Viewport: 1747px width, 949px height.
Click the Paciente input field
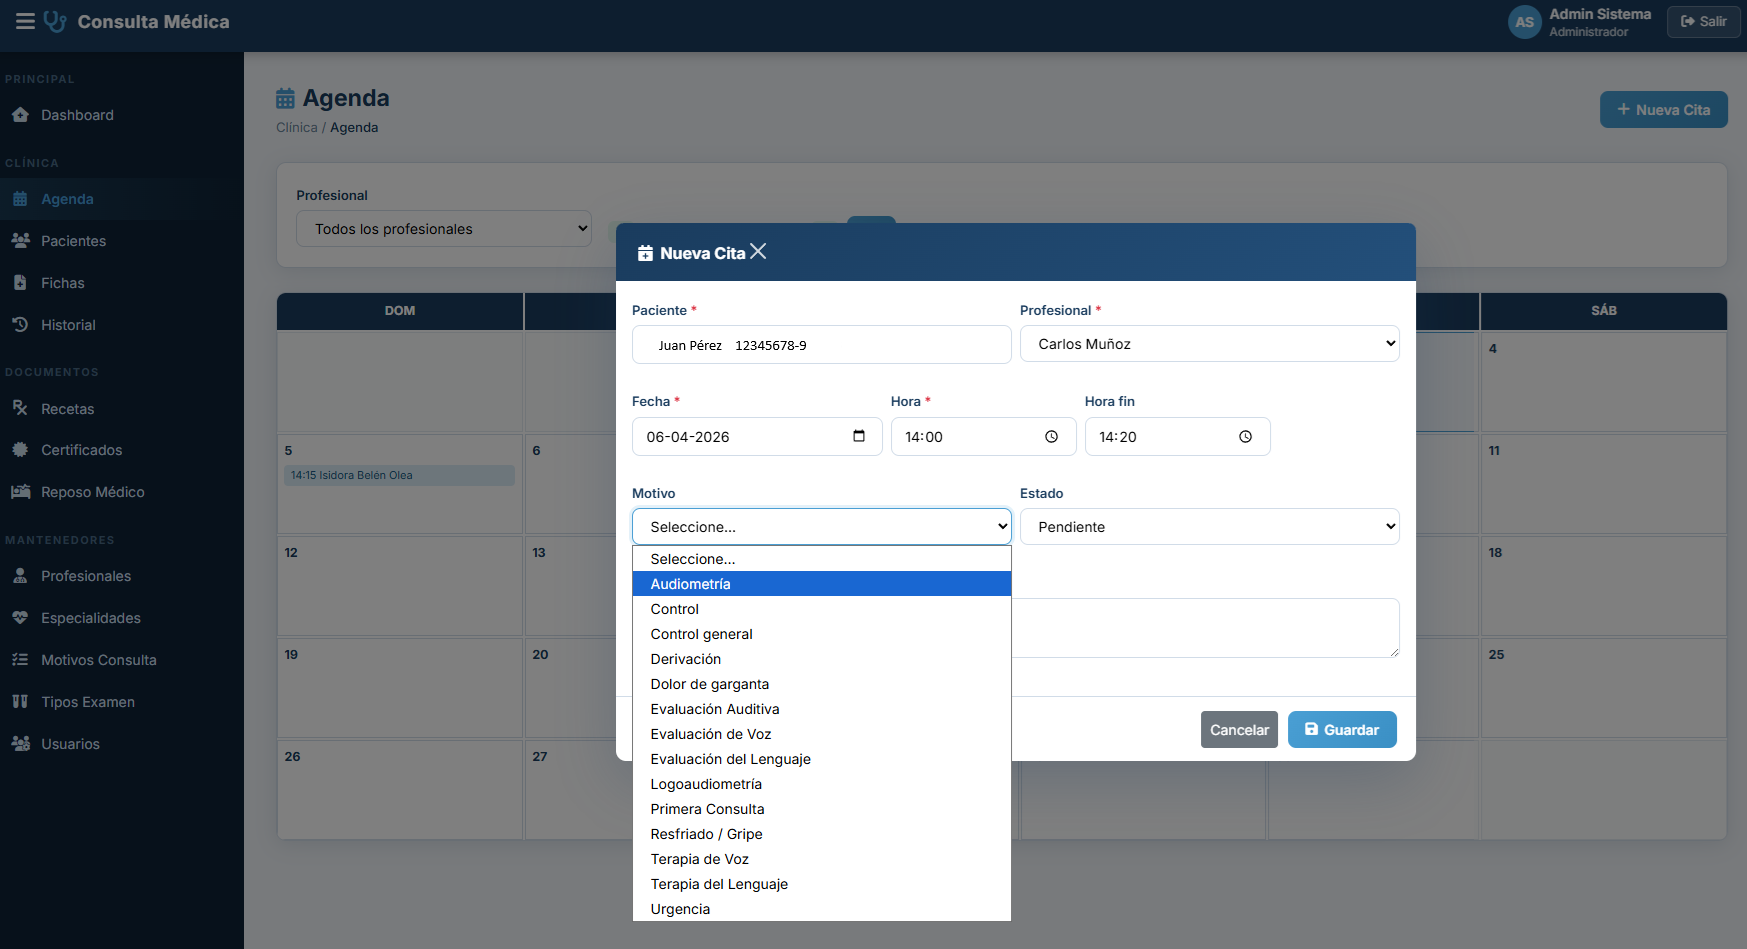click(821, 345)
